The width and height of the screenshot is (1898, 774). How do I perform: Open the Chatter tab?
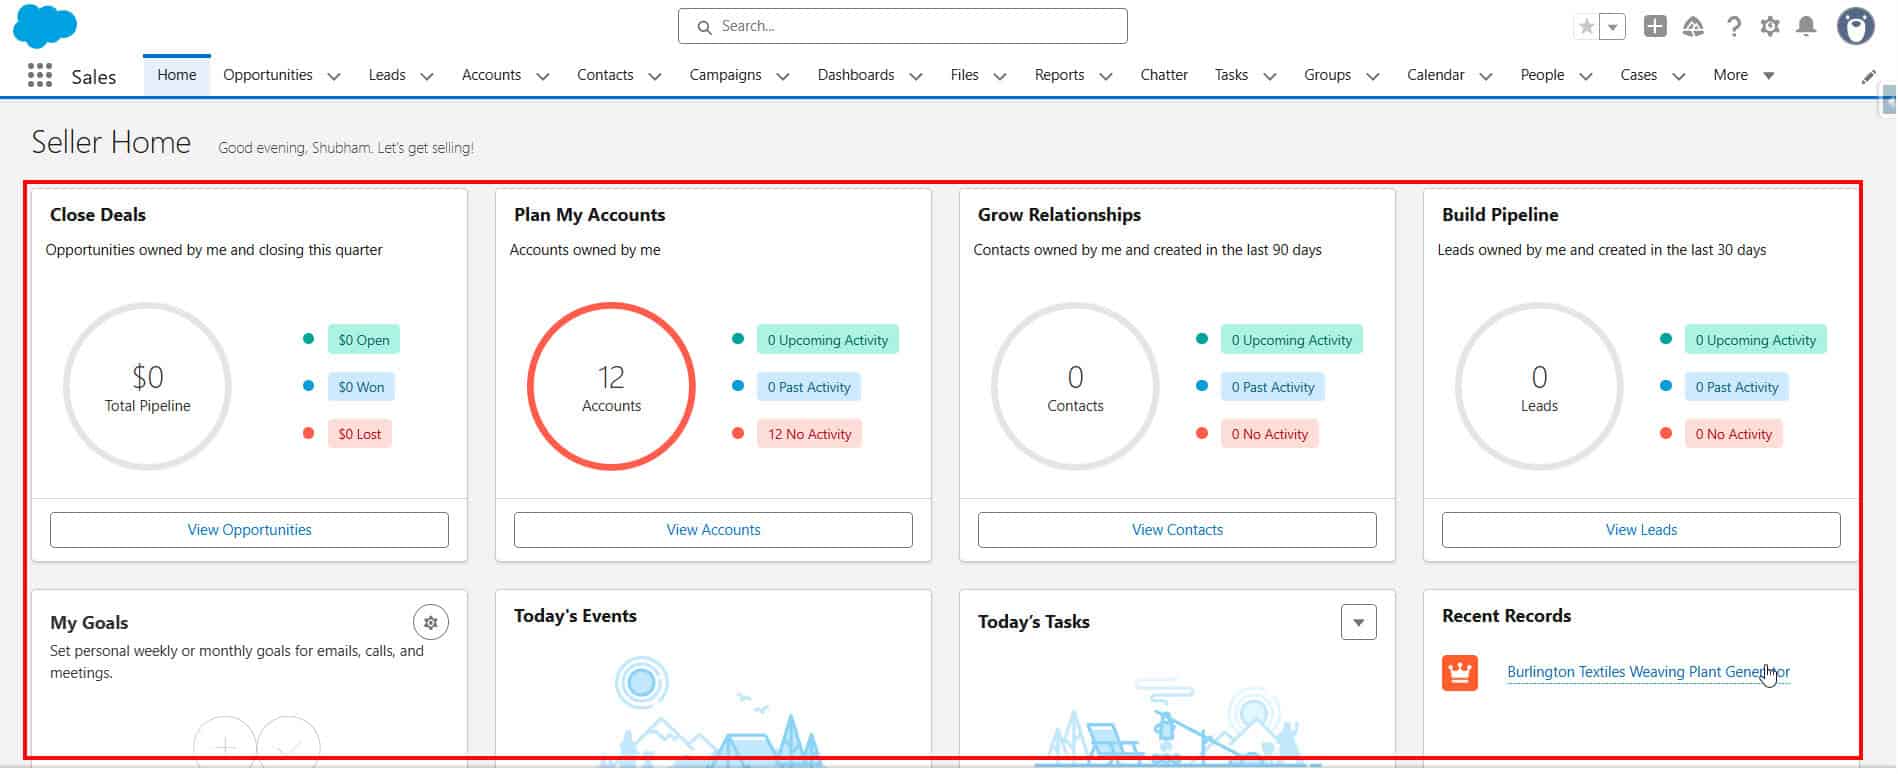[x=1164, y=75]
